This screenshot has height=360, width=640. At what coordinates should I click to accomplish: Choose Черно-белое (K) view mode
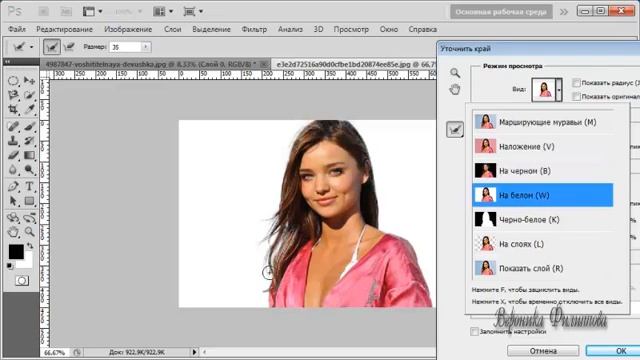pyautogui.click(x=543, y=220)
